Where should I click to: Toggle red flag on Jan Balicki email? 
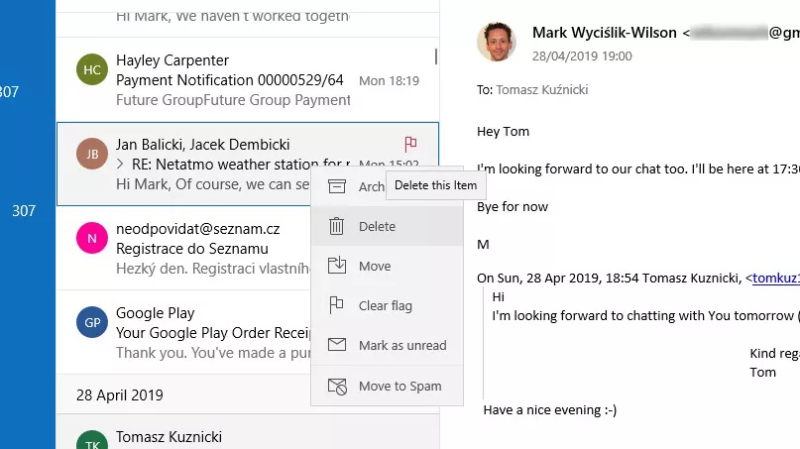point(410,144)
